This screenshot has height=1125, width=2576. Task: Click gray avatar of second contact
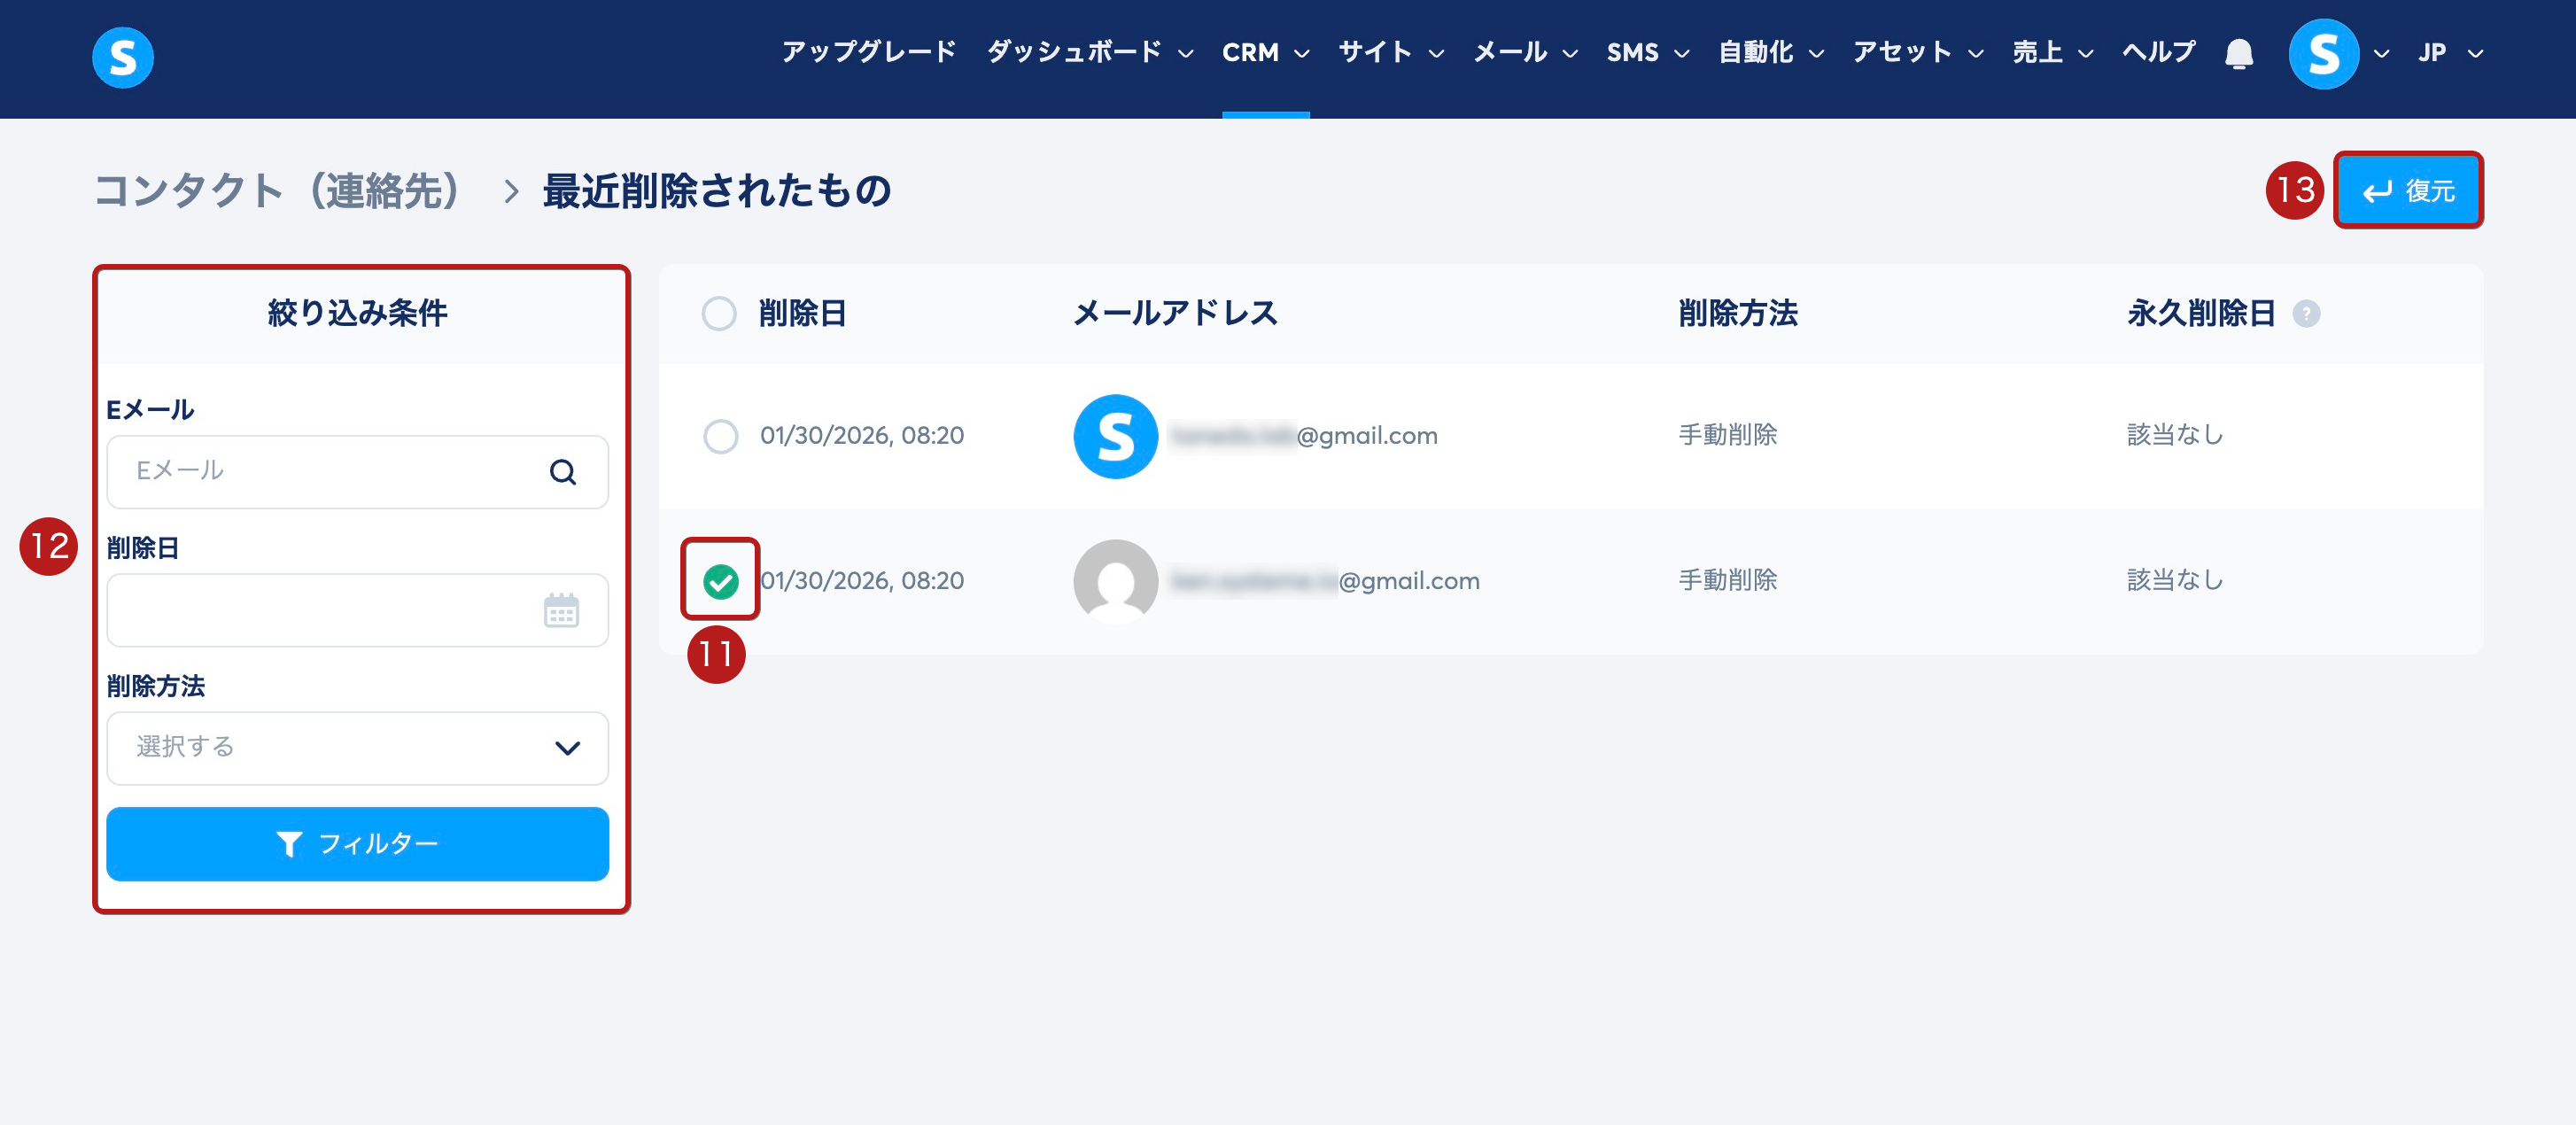(1115, 581)
